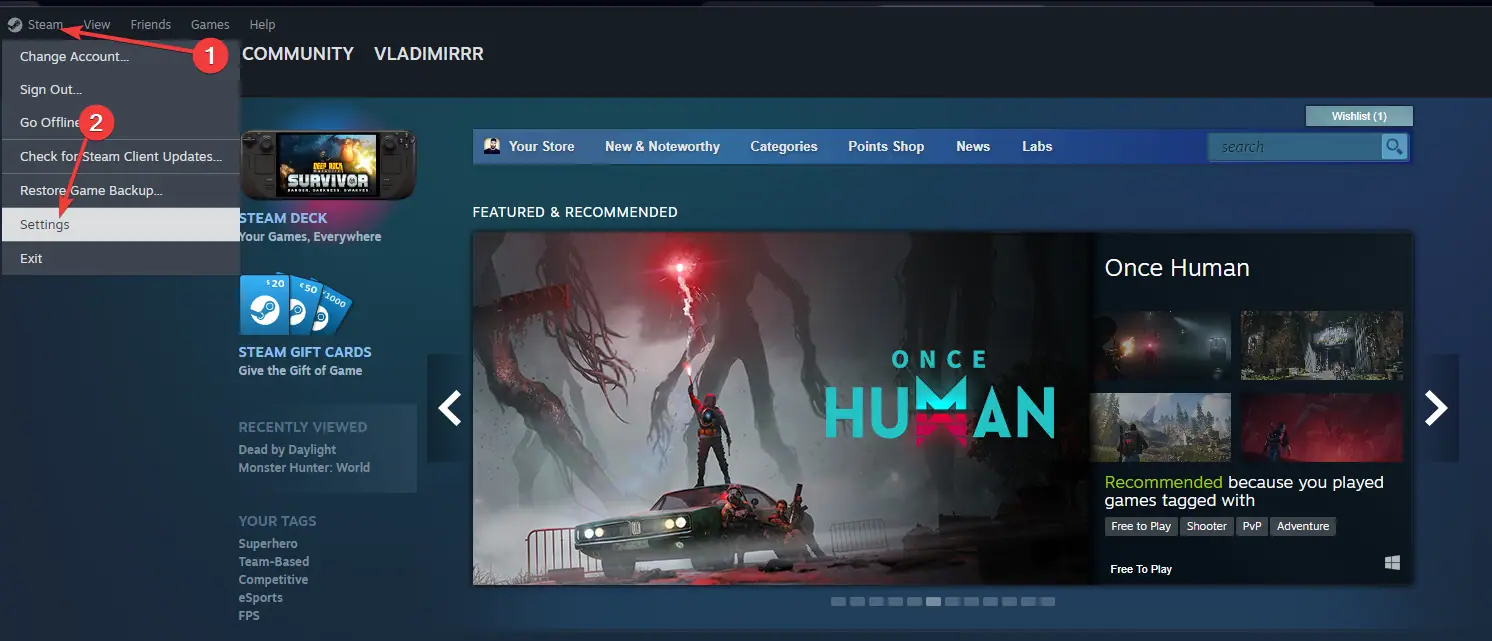Select the FPS tag
The height and width of the screenshot is (641, 1492).
click(249, 616)
